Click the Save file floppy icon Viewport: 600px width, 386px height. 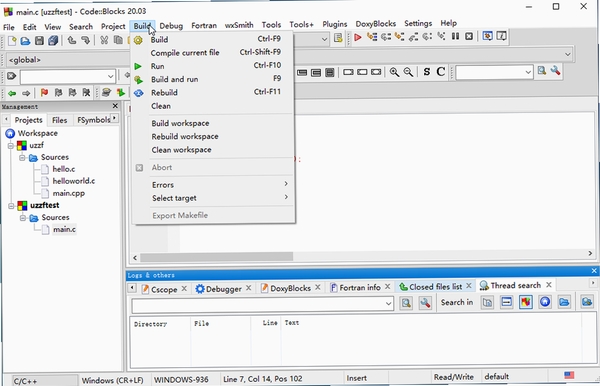tap(39, 40)
